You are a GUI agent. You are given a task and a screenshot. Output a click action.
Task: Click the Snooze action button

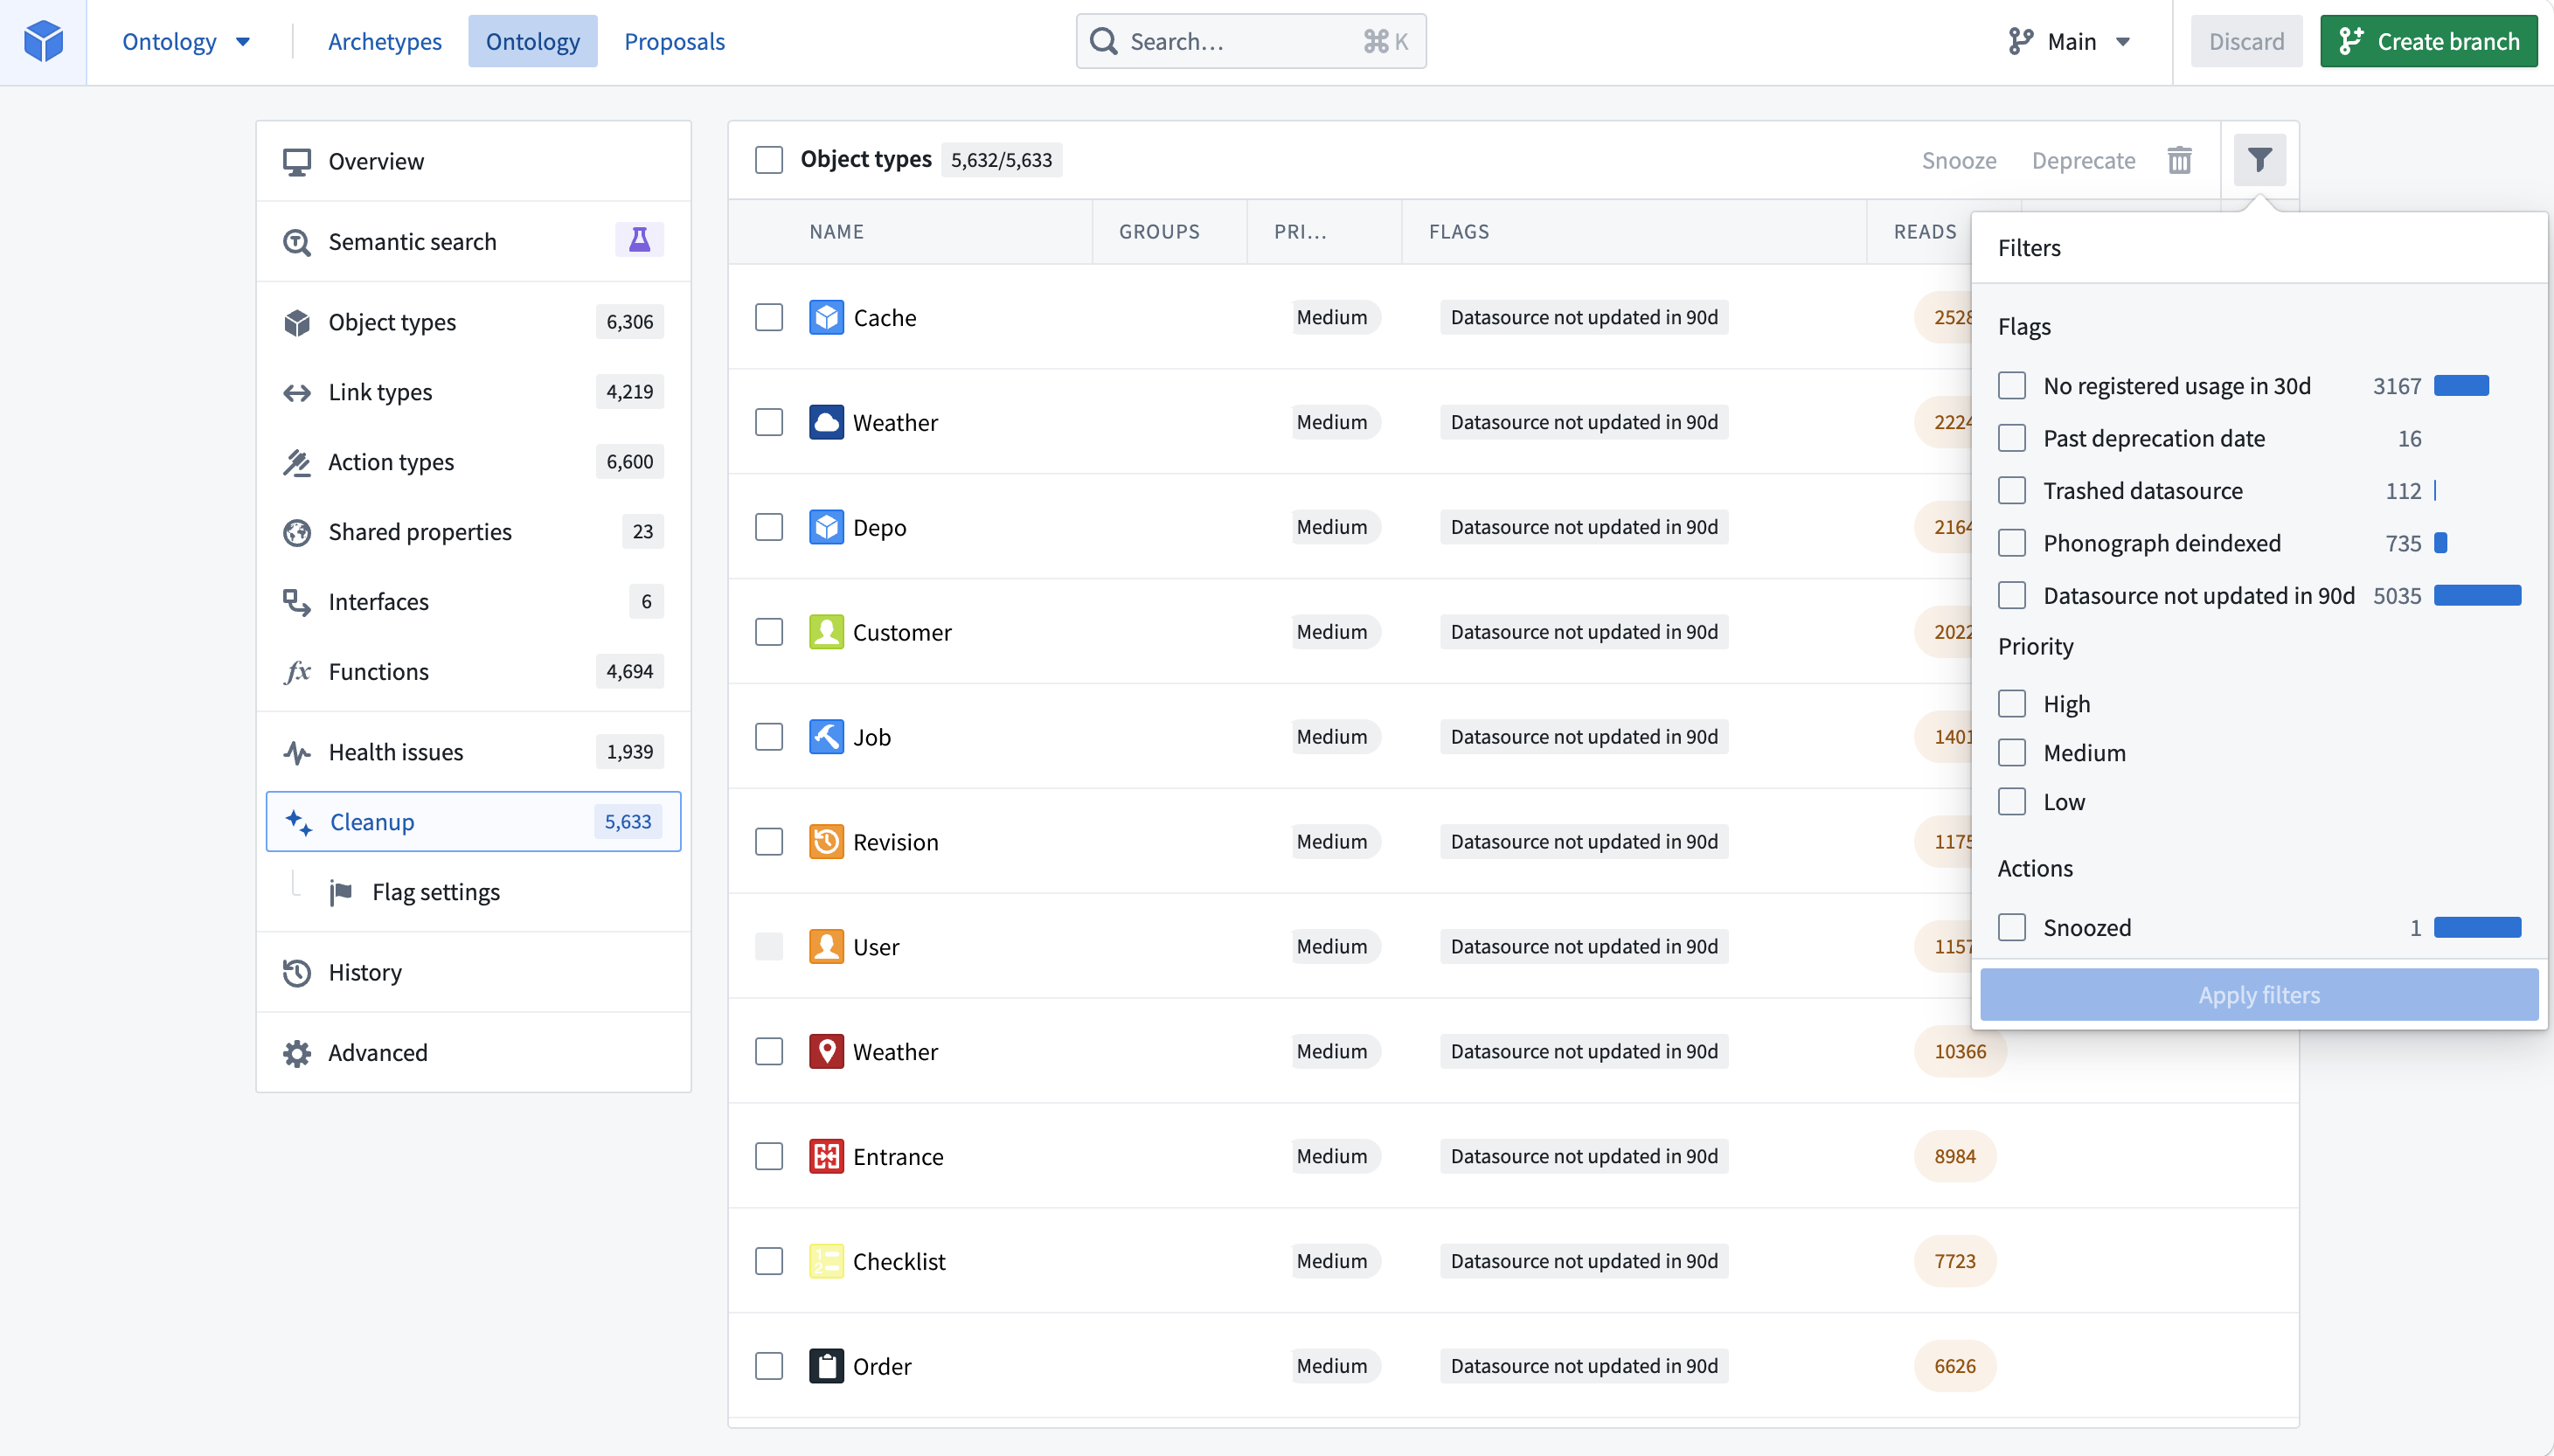coord(1958,160)
